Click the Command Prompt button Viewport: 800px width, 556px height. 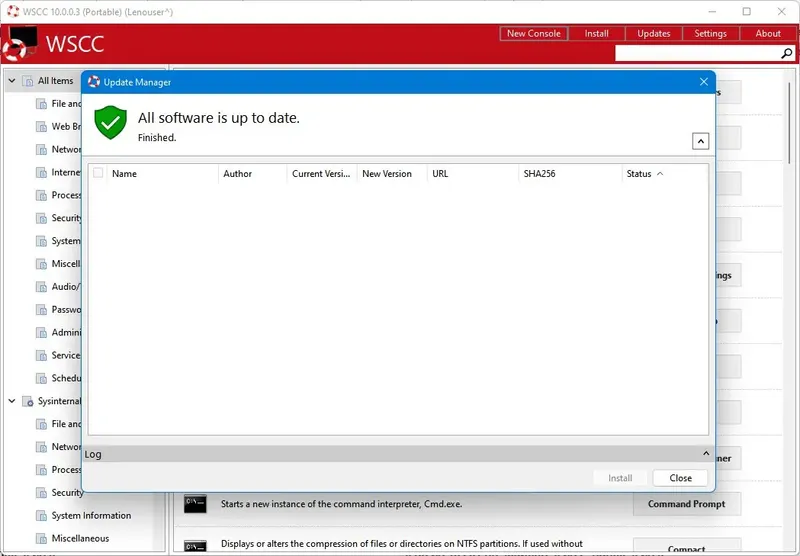pos(686,504)
